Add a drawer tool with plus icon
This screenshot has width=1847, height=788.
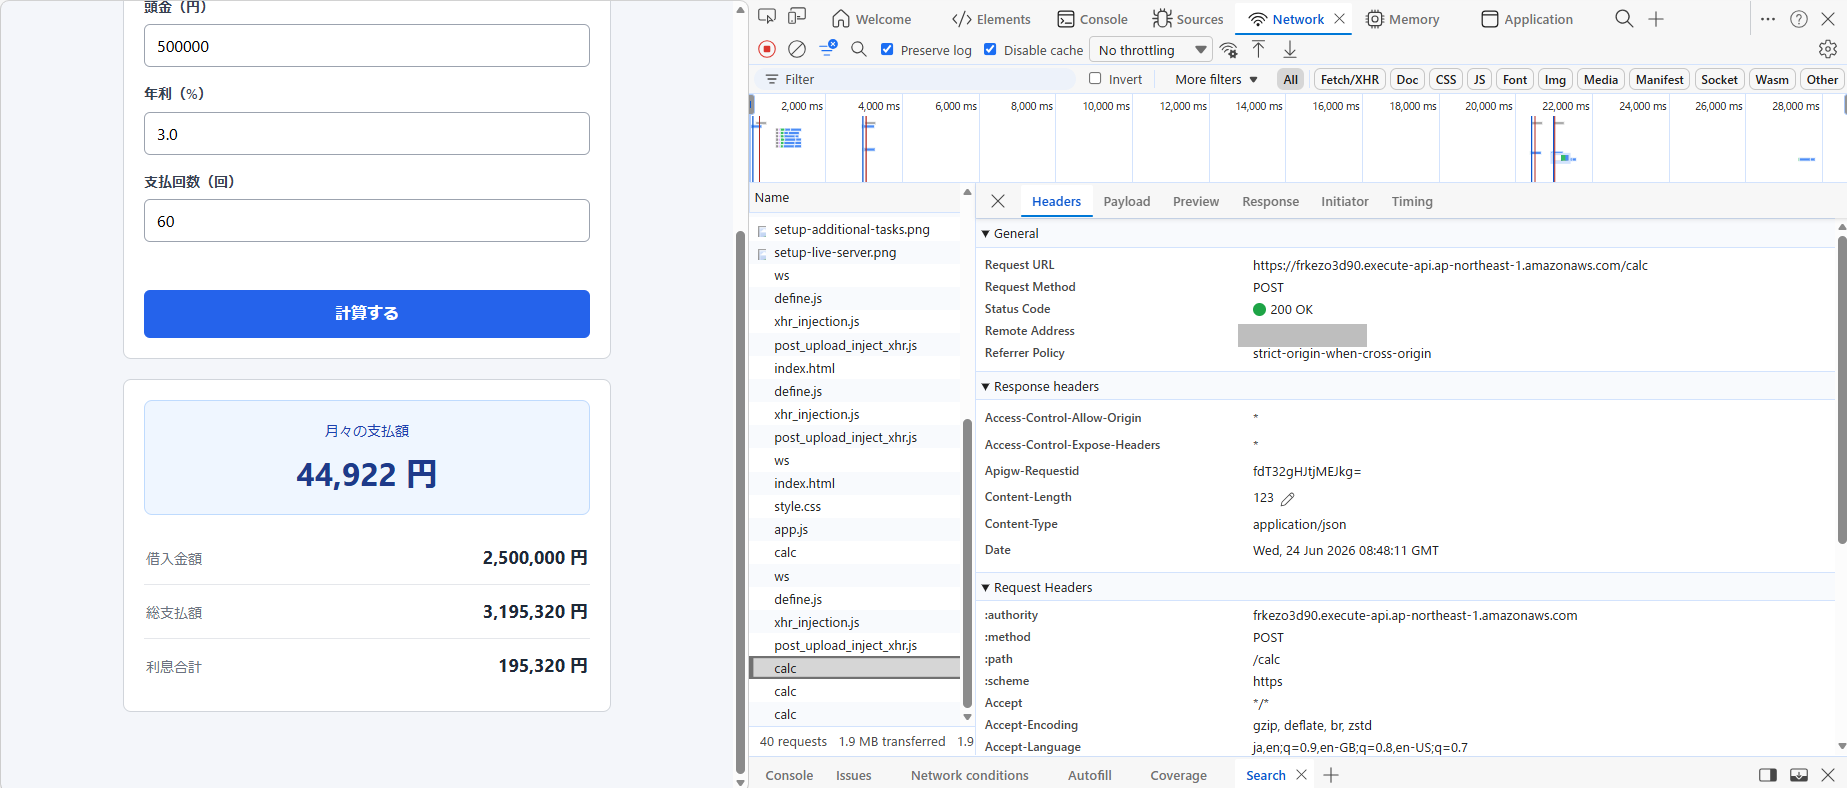pos(1331,775)
